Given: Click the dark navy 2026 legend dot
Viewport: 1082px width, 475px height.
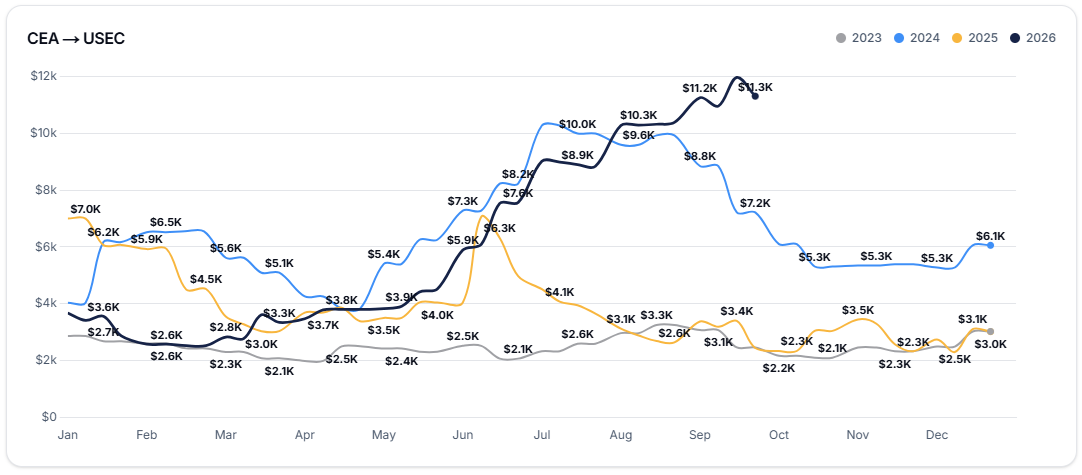Looking at the screenshot, I should tap(1014, 38).
